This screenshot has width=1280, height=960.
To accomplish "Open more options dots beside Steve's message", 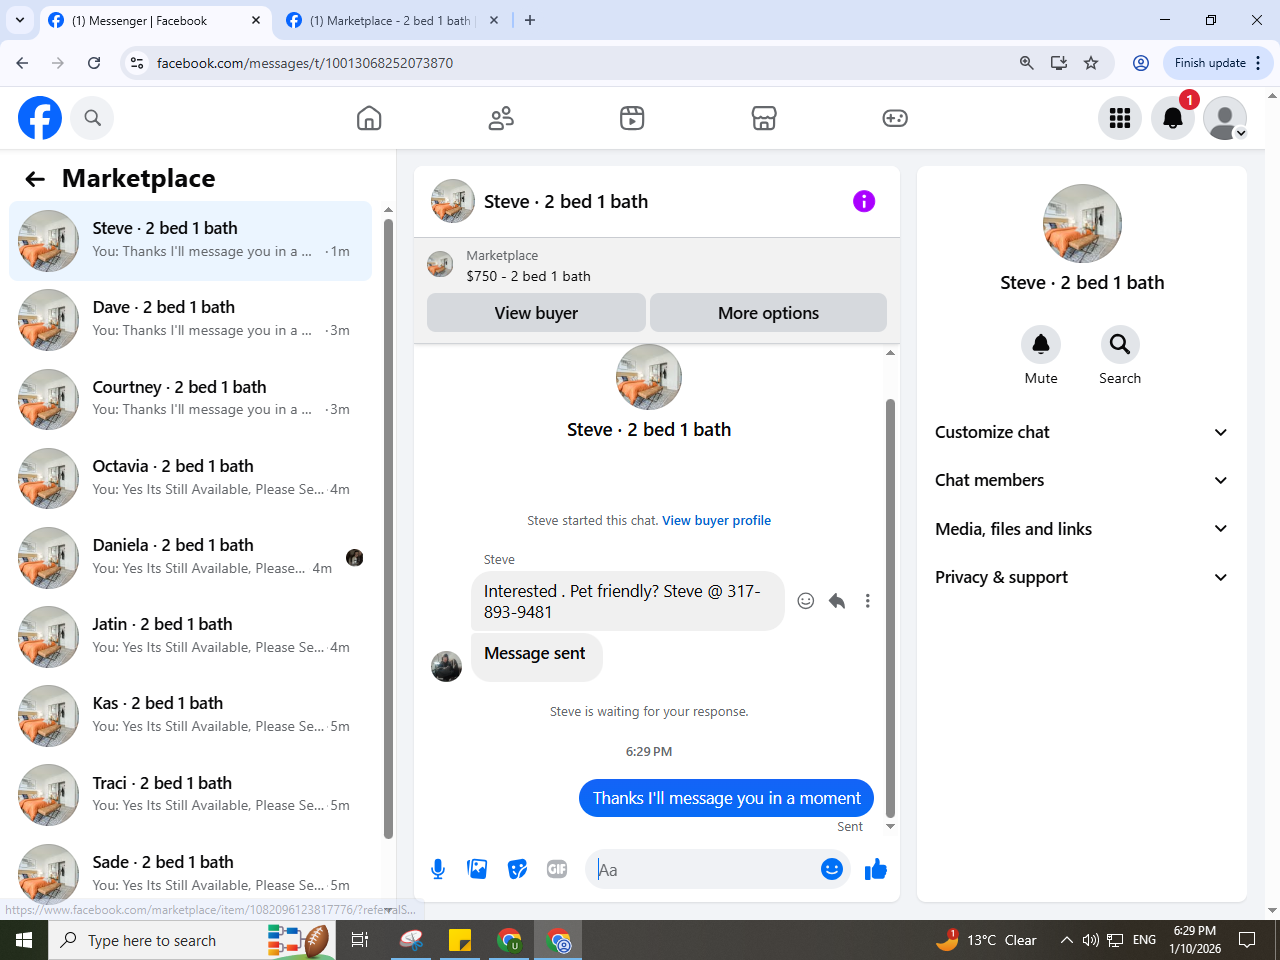I will tap(868, 601).
